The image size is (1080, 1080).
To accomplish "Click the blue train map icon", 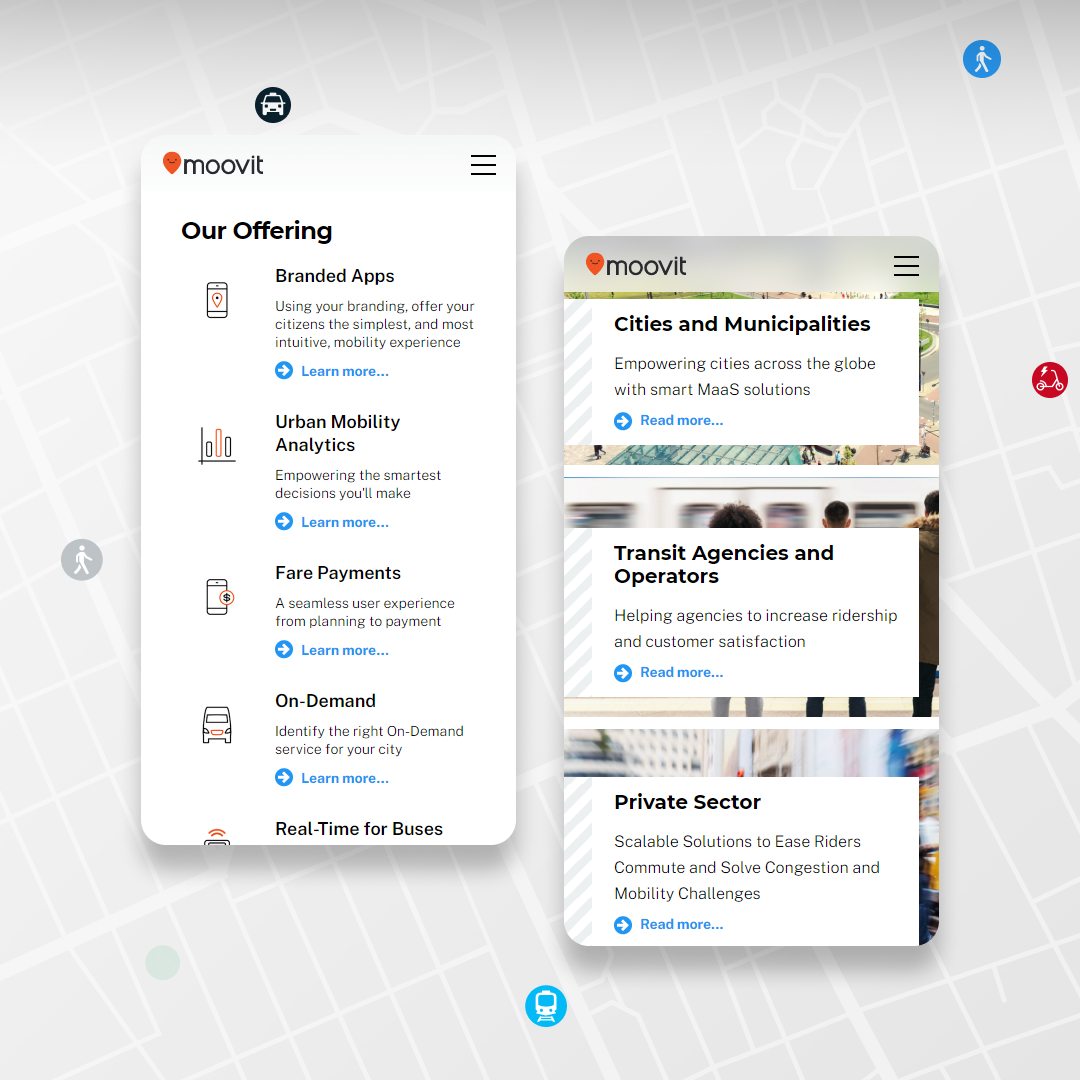I will pos(546,1006).
